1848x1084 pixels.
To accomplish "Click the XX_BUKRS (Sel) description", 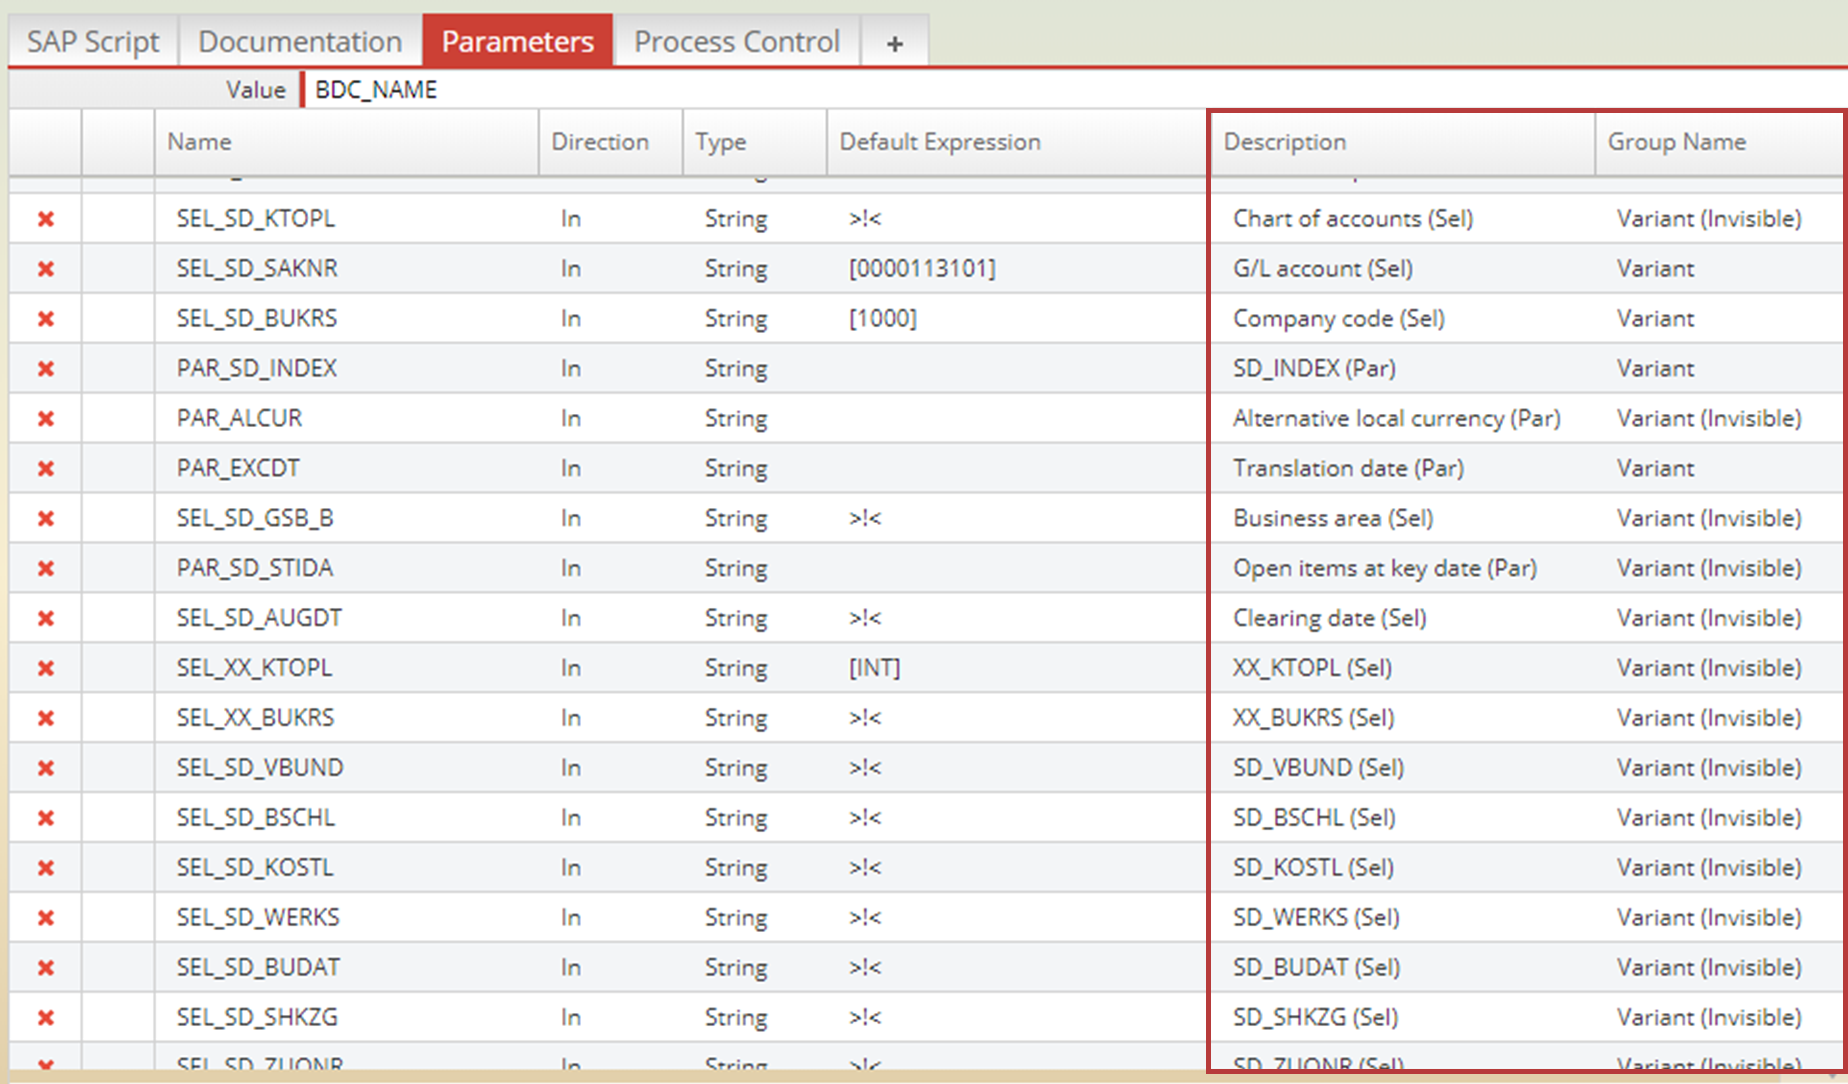I will click(x=1313, y=719).
